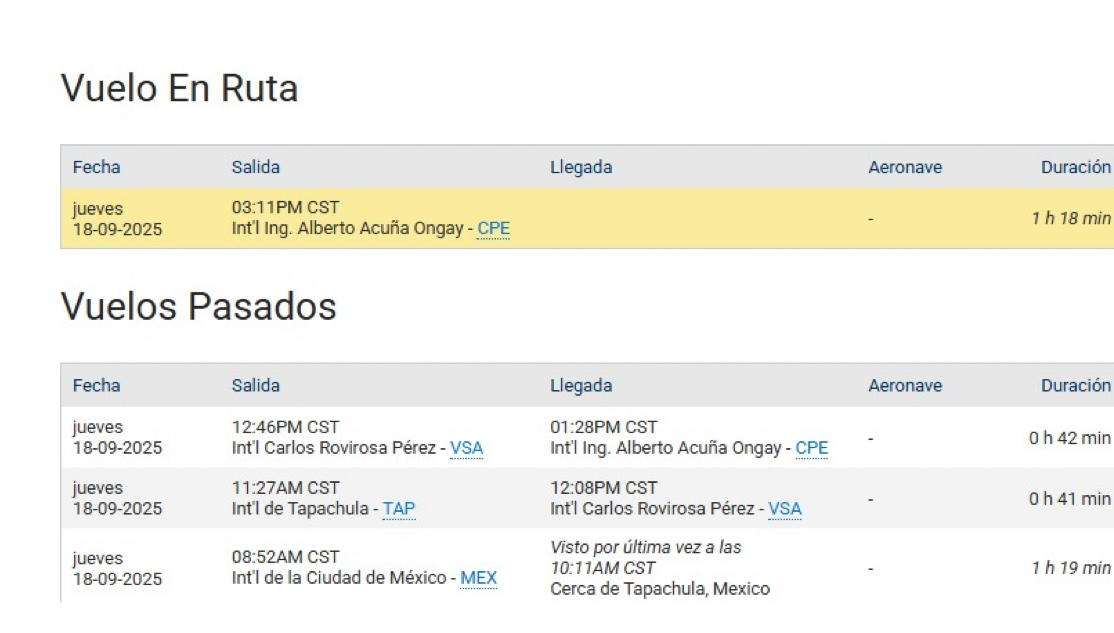1114x633 pixels.
Task: Click Duración header in Vuelos Pasados table
Action: pos(1075,385)
